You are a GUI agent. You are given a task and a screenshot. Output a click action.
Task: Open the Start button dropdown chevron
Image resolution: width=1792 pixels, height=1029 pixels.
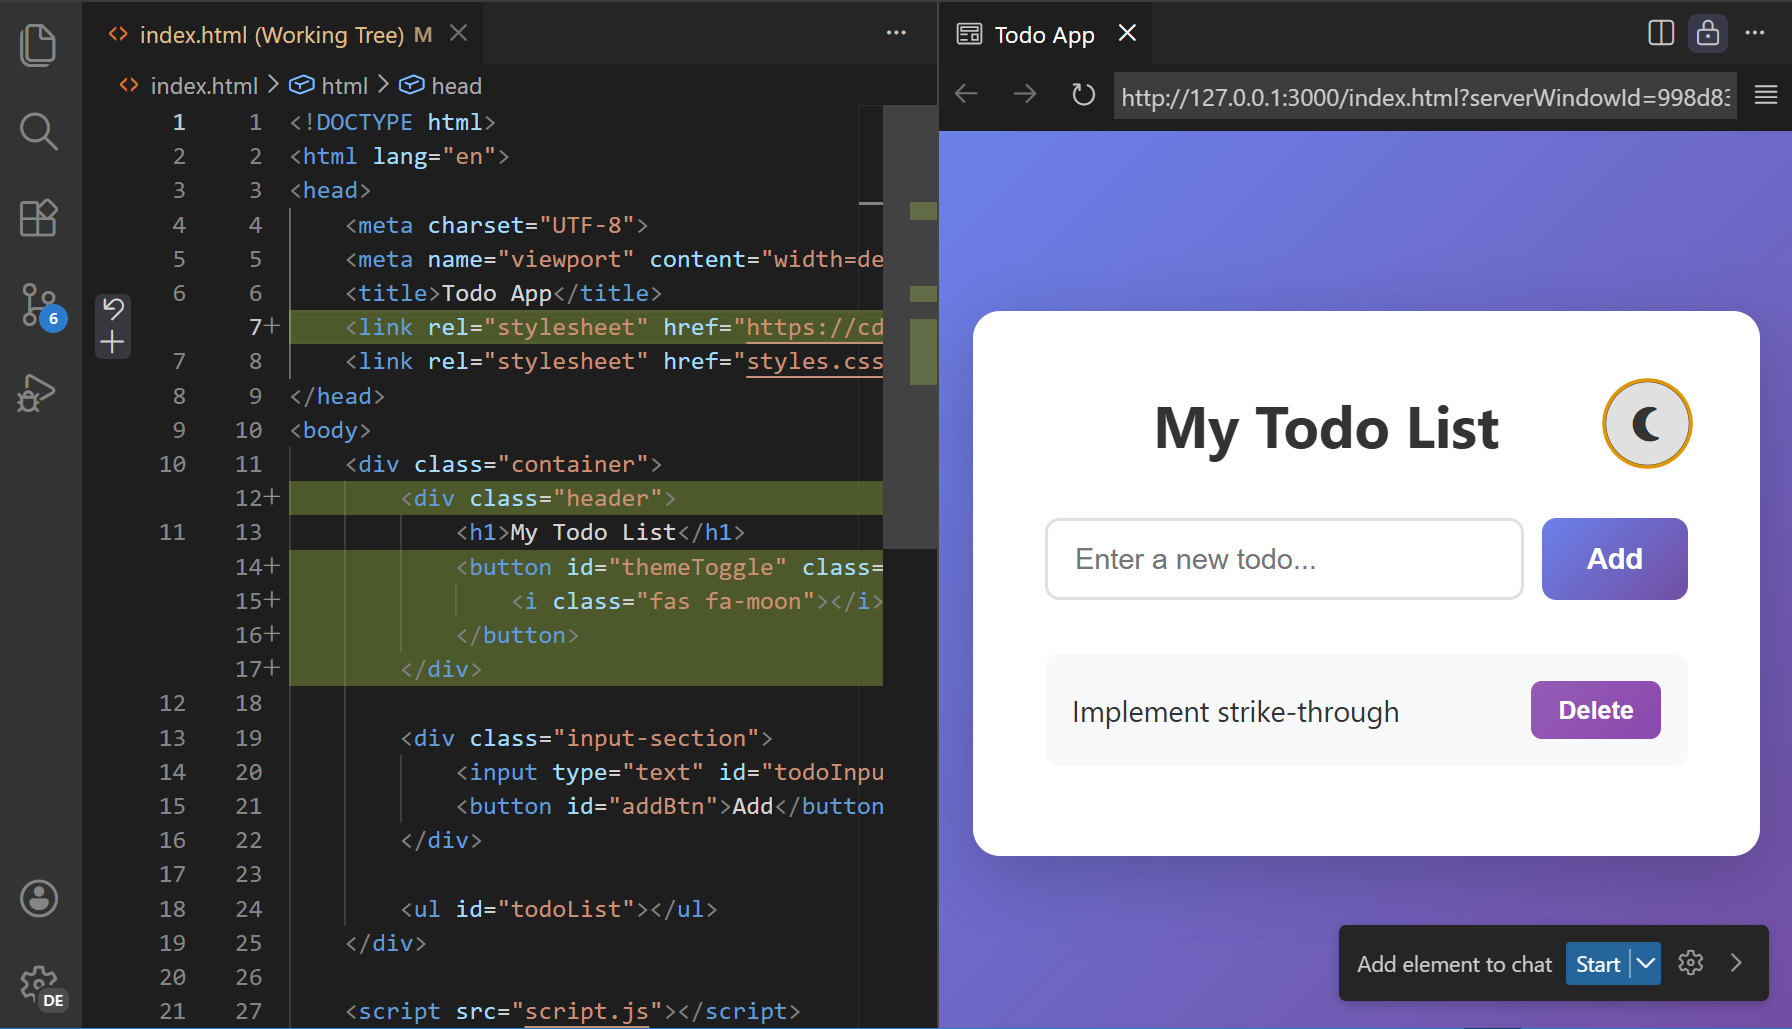1645,963
